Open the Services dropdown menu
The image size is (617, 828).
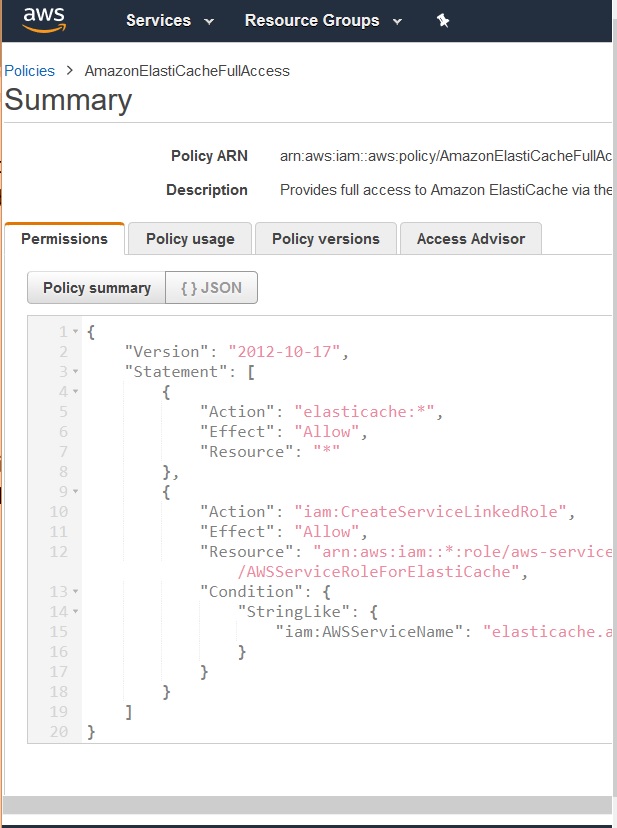169,21
